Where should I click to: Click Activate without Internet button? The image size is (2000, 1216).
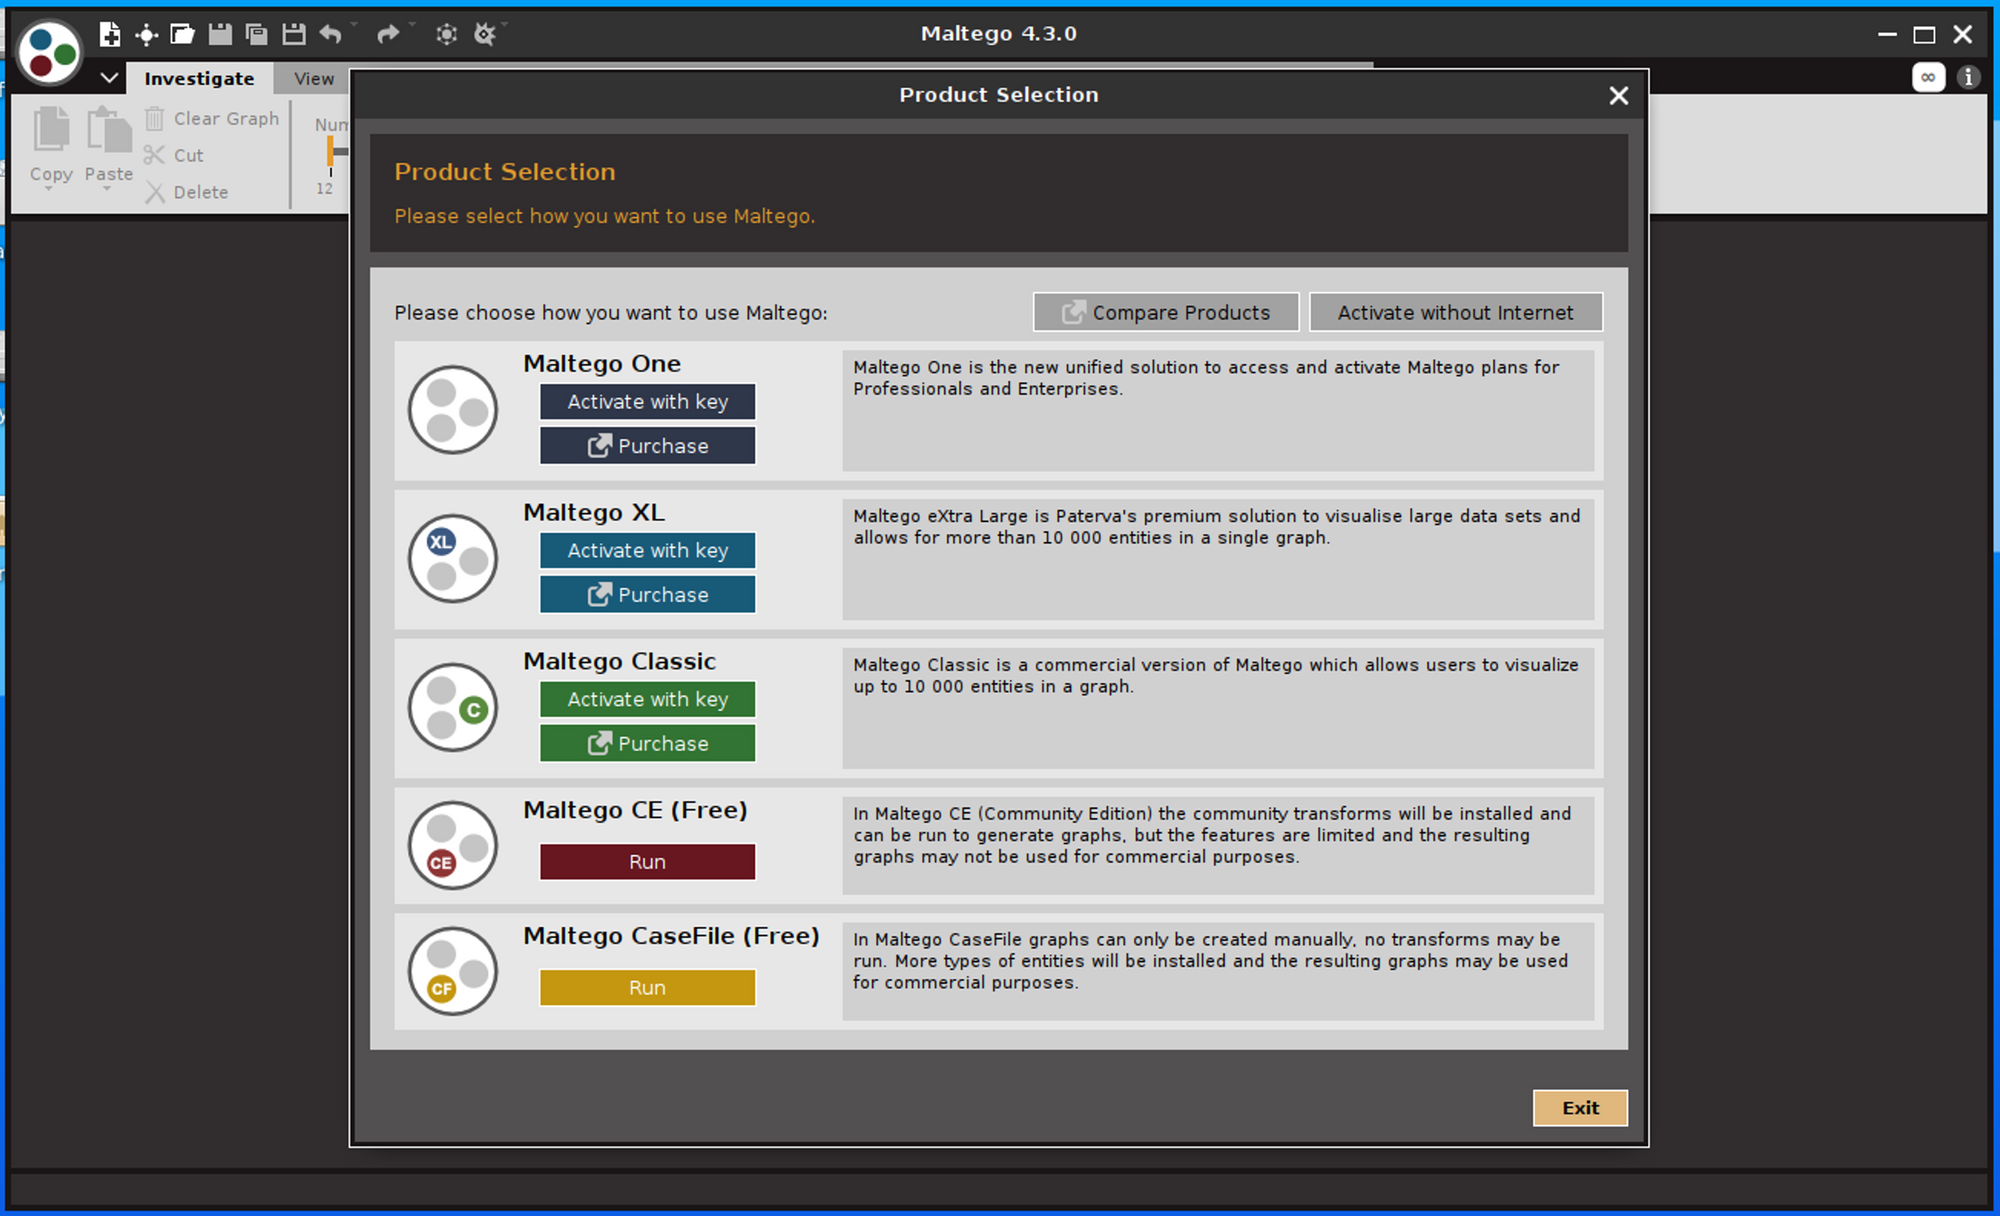pos(1456,312)
